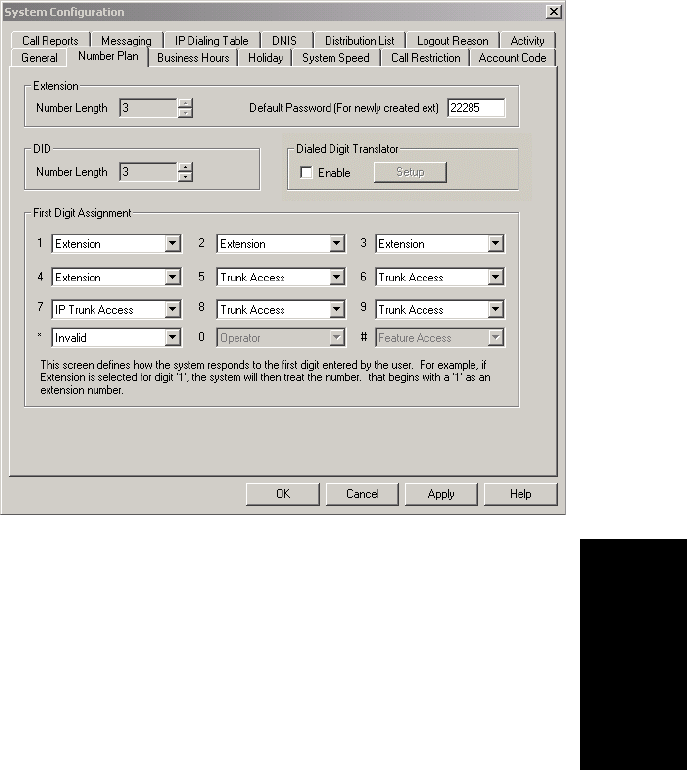Click the OK button
687x770 pixels.
[283, 494]
